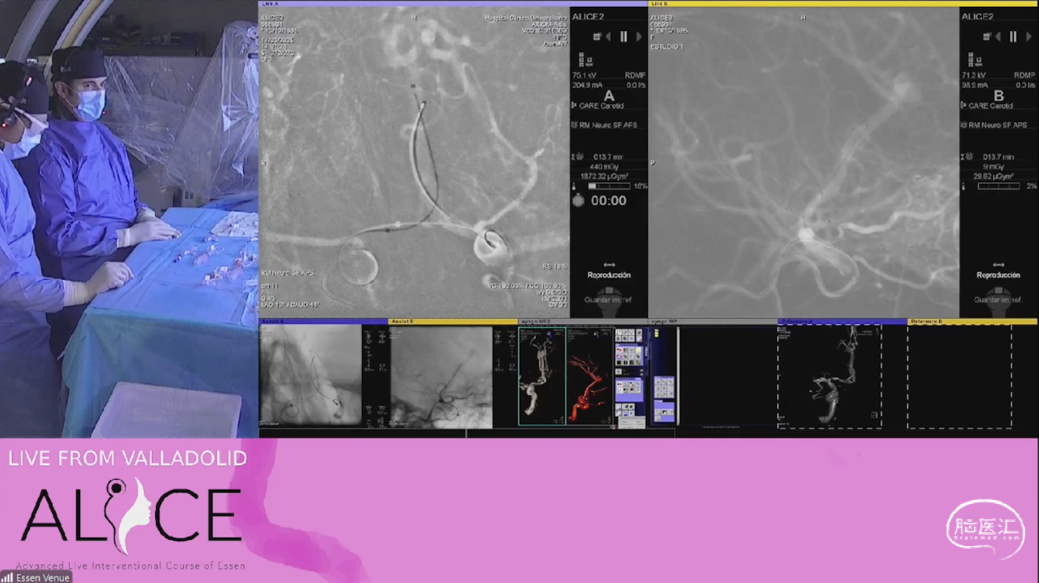
Task: Pause playback in plane A panel
Action: tap(624, 36)
